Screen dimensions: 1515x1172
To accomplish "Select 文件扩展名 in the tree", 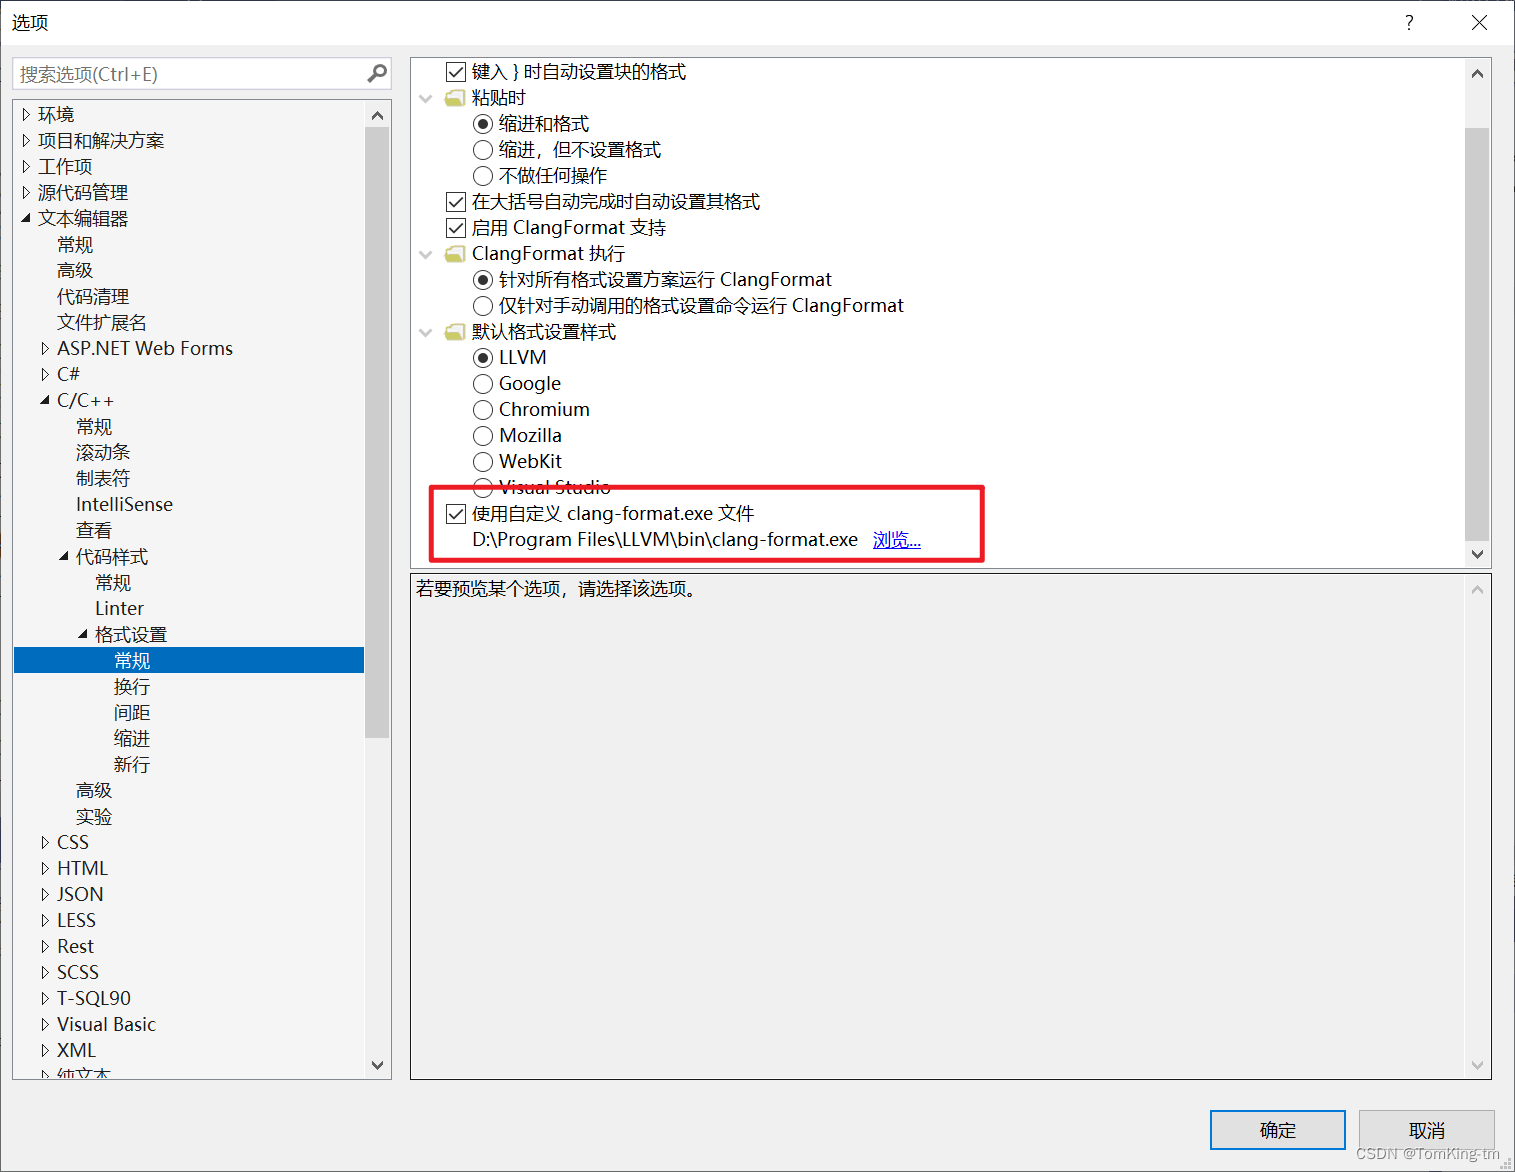I will pyautogui.click(x=102, y=322).
